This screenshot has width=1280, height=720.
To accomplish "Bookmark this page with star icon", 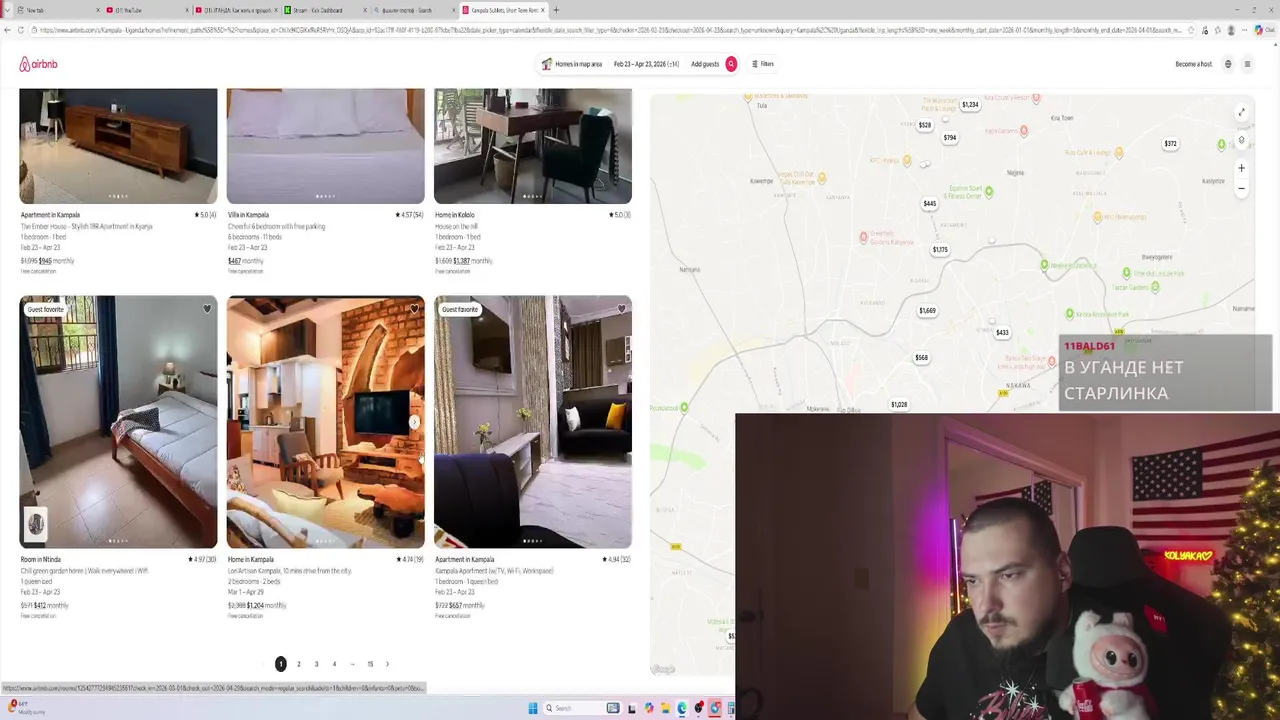I will click(x=1191, y=30).
